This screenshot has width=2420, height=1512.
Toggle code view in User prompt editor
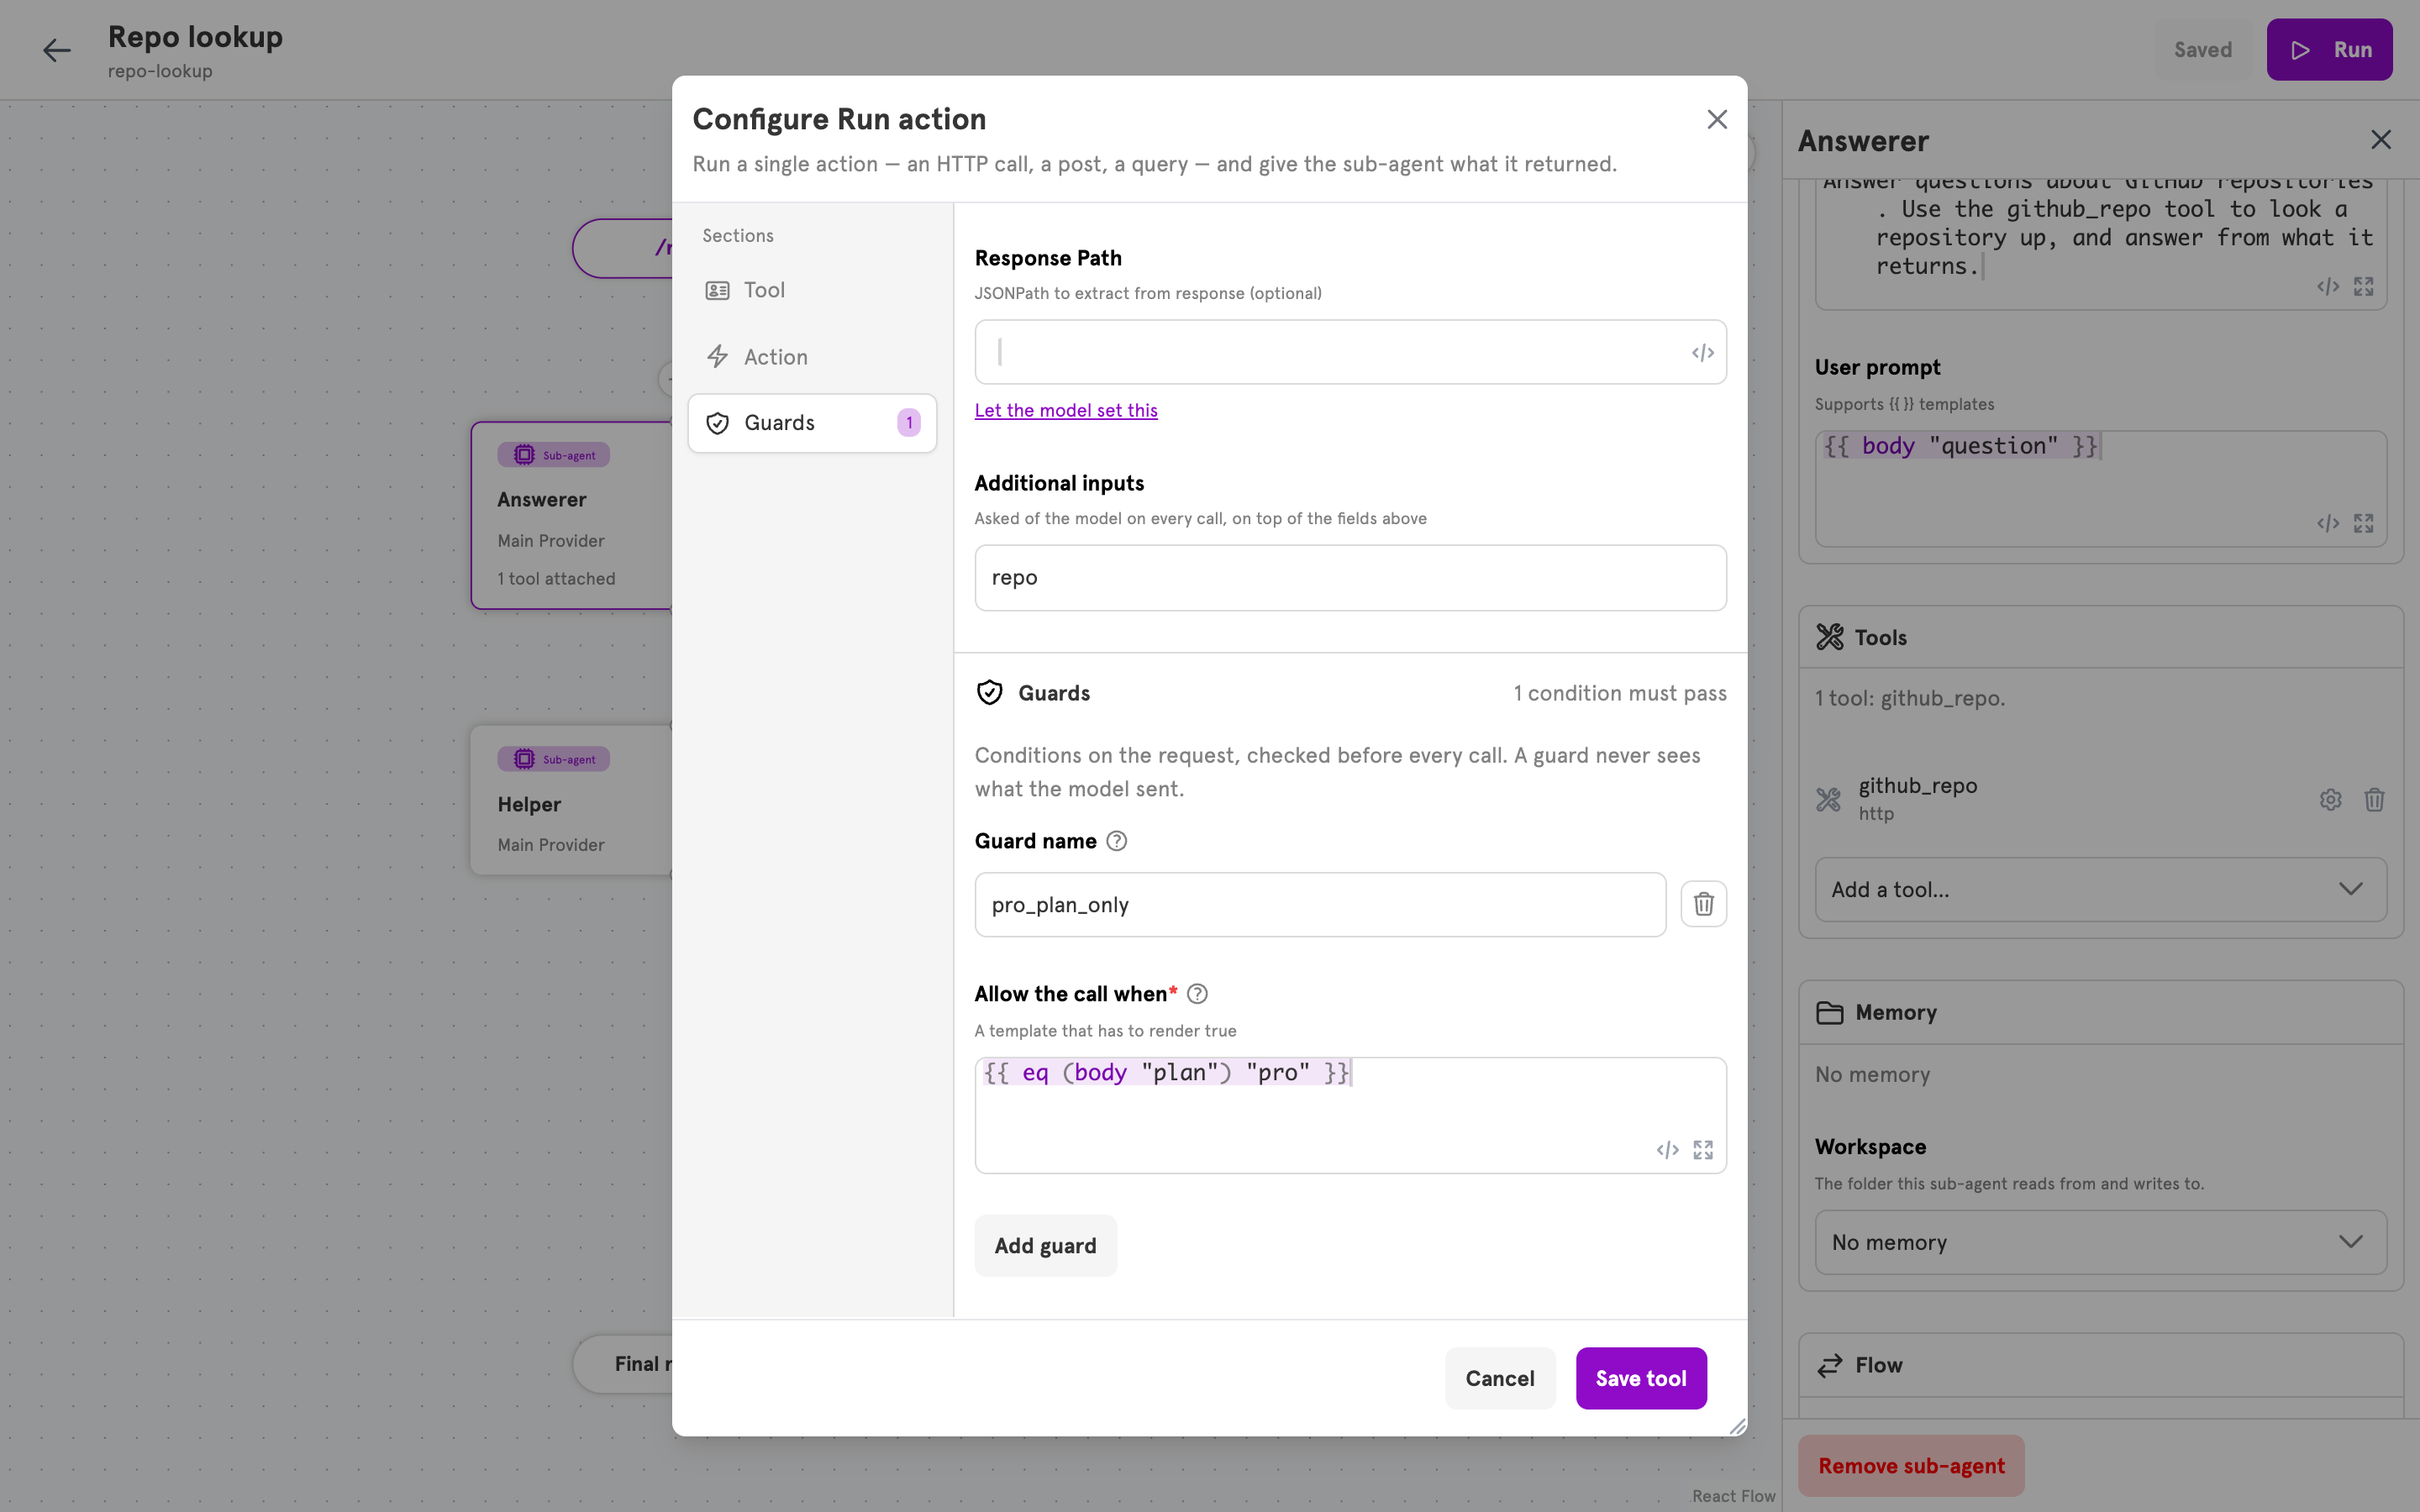click(2327, 524)
